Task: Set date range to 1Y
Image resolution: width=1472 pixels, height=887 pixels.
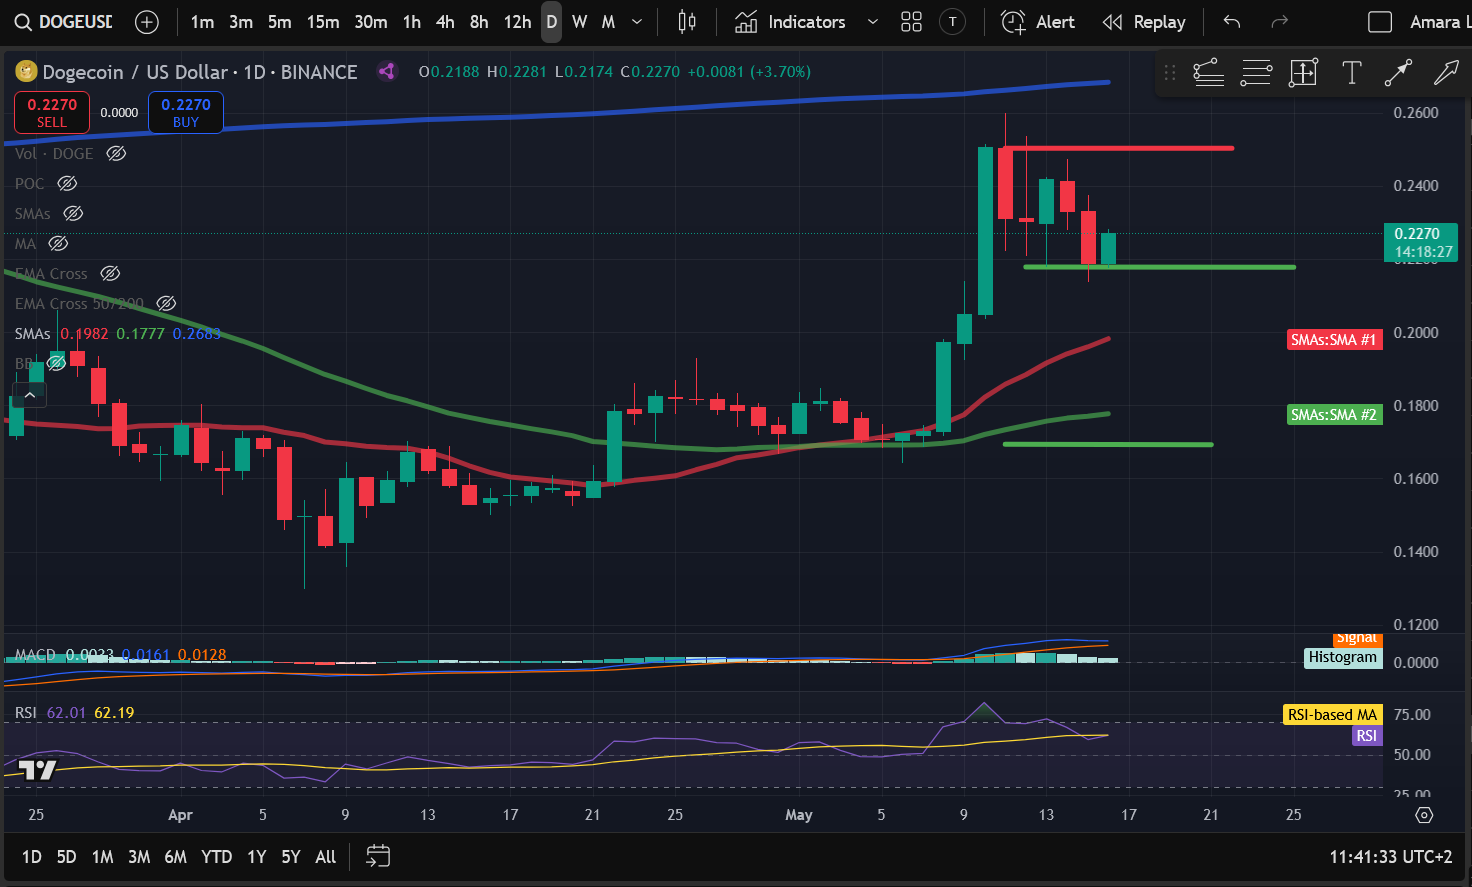Action: [x=257, y=857]
